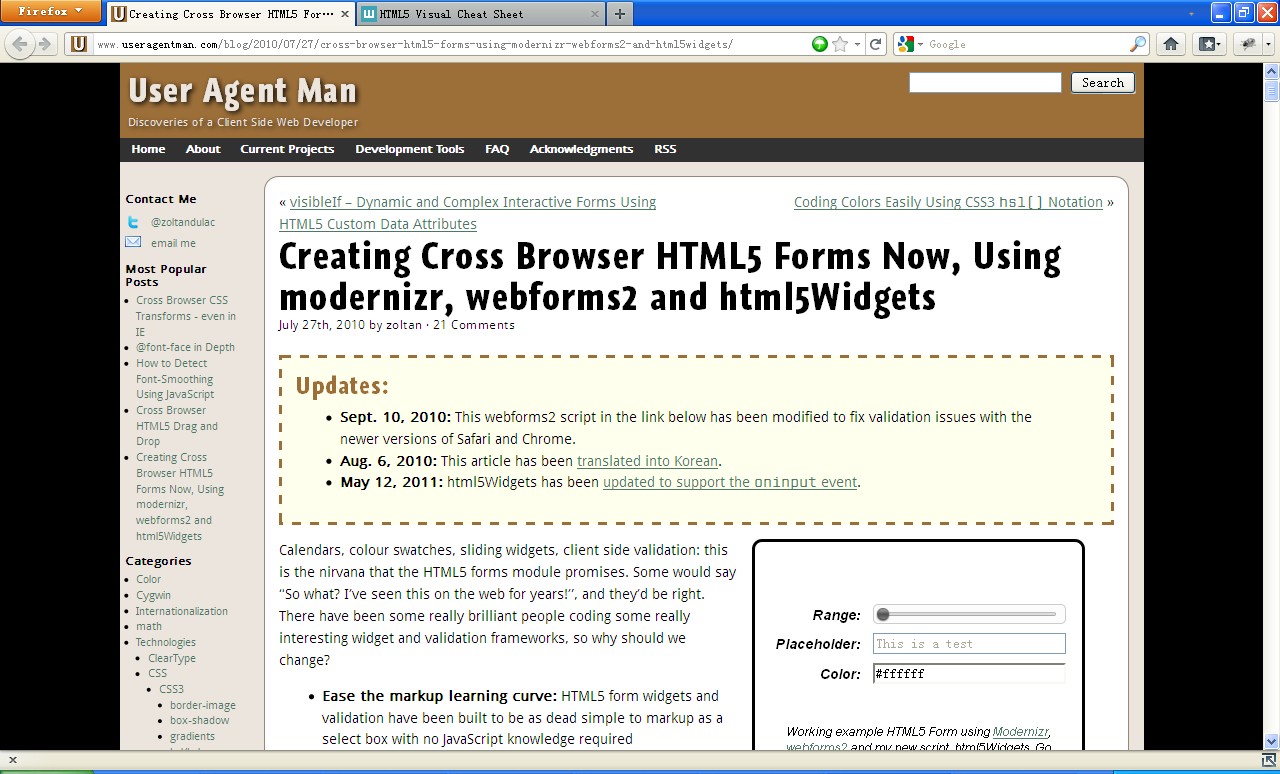Close the HTML5 Visual Cheat Sheet tab
The height and width of the screenshot is (774, 1280).
(596, 14)
